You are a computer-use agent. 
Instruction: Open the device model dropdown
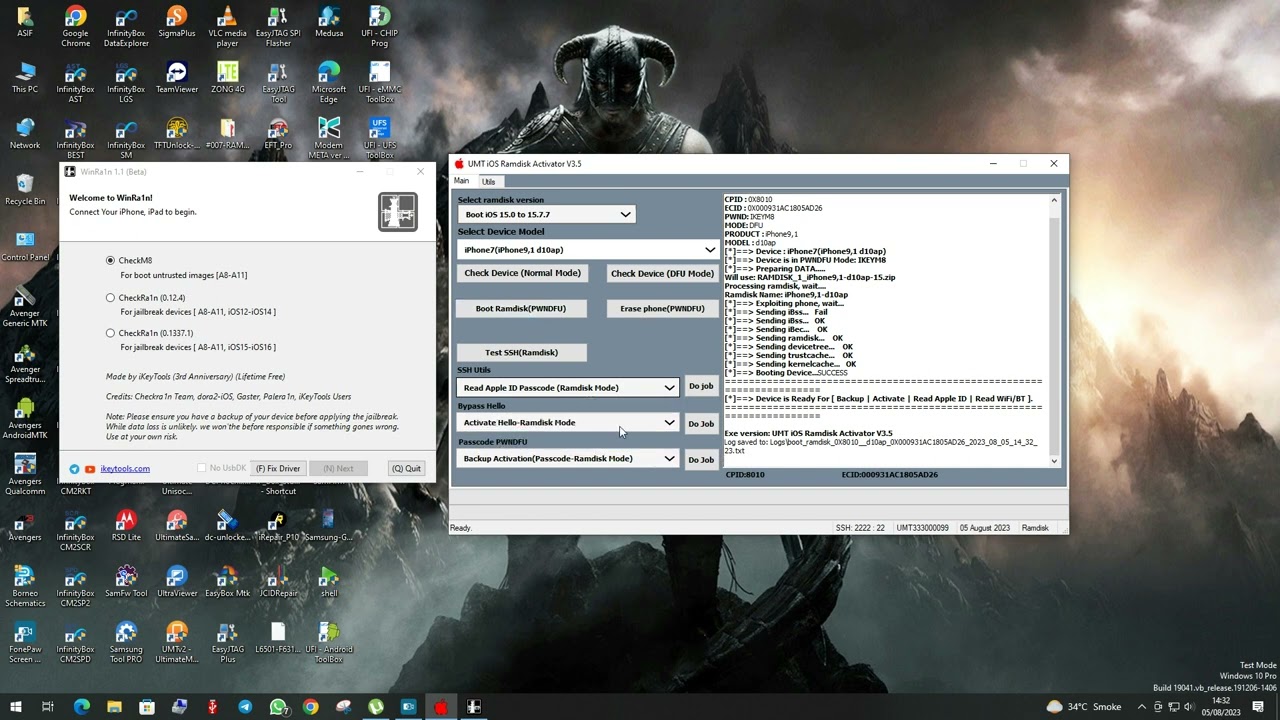tap(588, 250)
